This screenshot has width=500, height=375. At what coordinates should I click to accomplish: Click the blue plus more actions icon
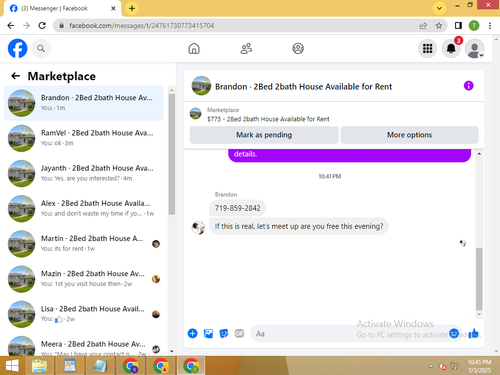pos(192,333)
